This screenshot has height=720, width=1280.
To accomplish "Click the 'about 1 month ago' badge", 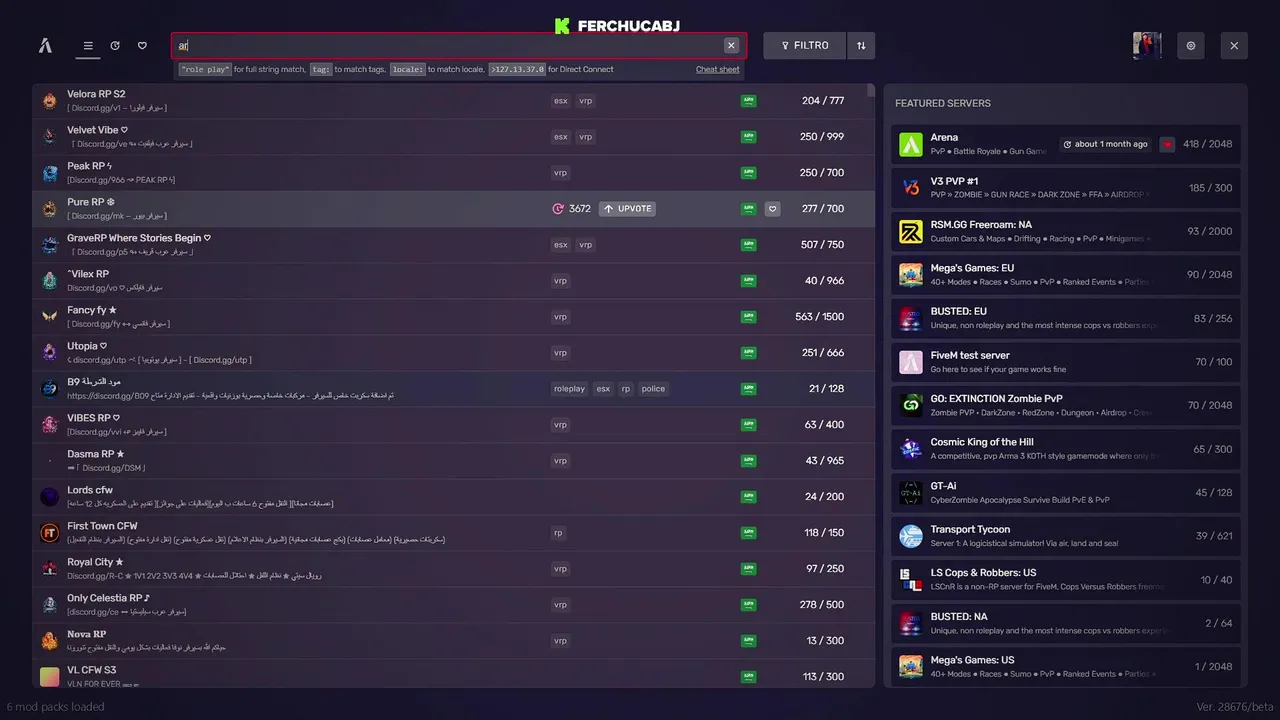I will tap(1105, 144).
